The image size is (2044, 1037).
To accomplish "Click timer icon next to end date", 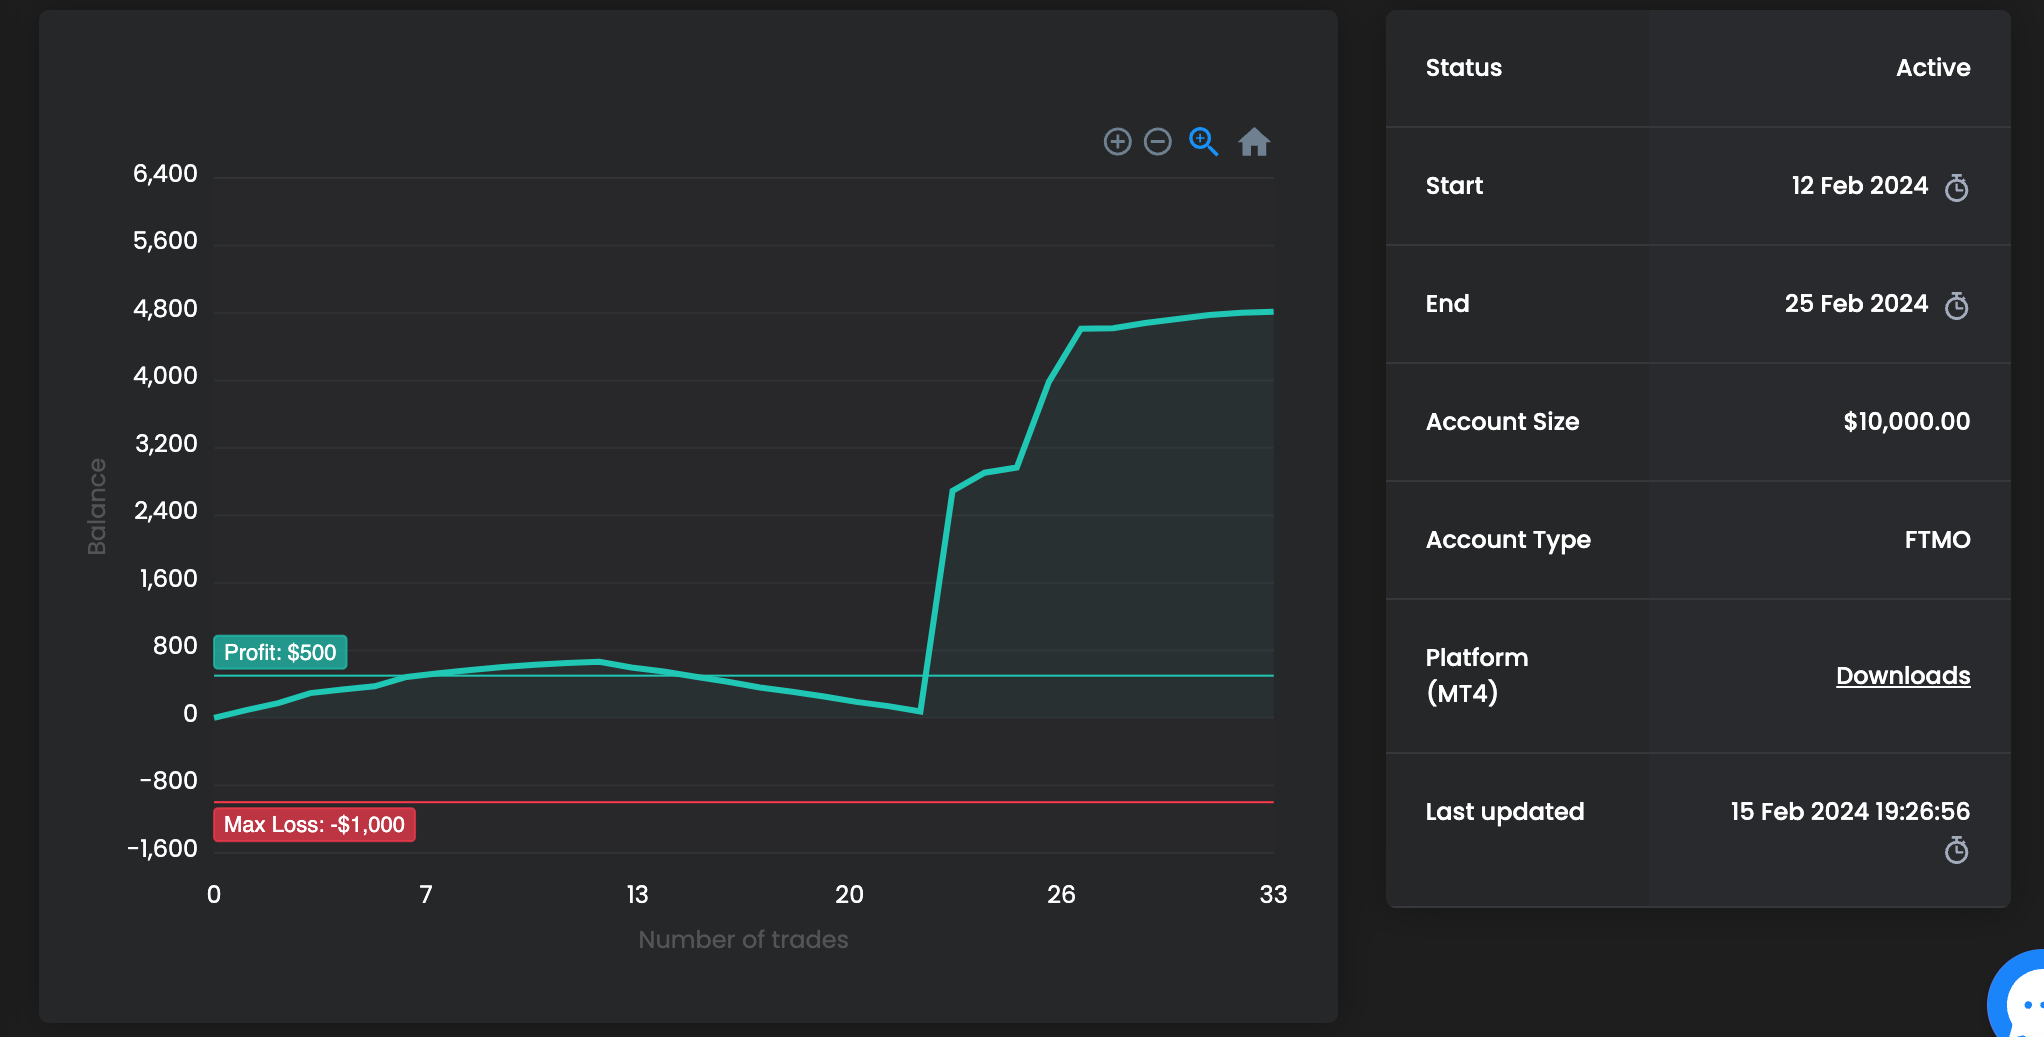I will (1956, 306).
